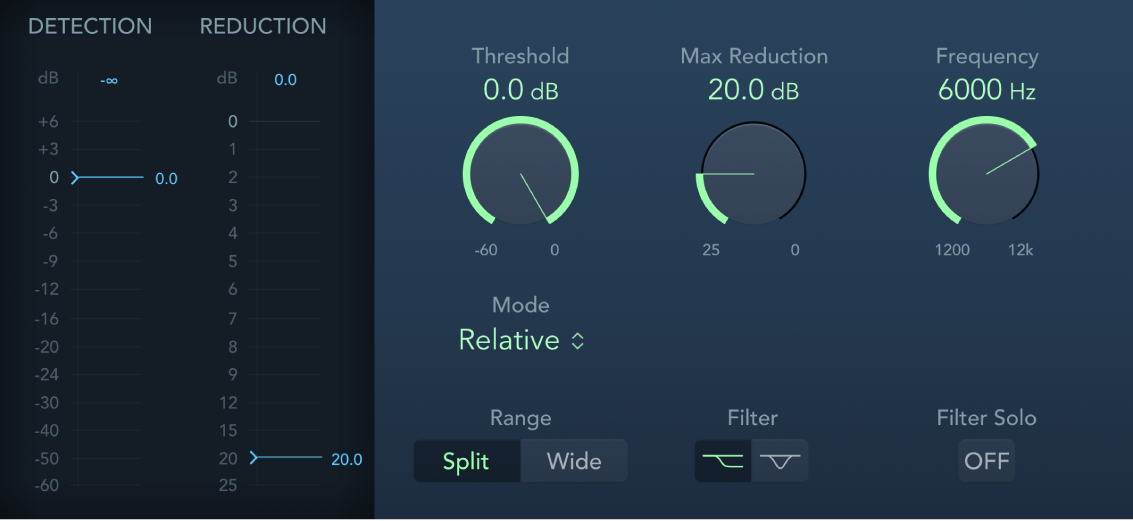Click the Max Reduction knob

753,174
